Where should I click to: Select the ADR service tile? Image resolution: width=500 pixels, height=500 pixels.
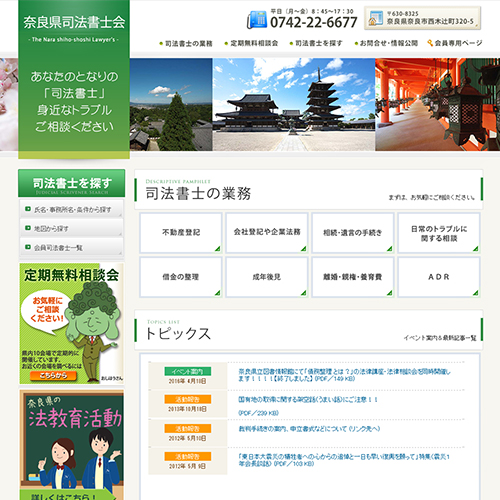pyautogui.click(x=439, y=277)
